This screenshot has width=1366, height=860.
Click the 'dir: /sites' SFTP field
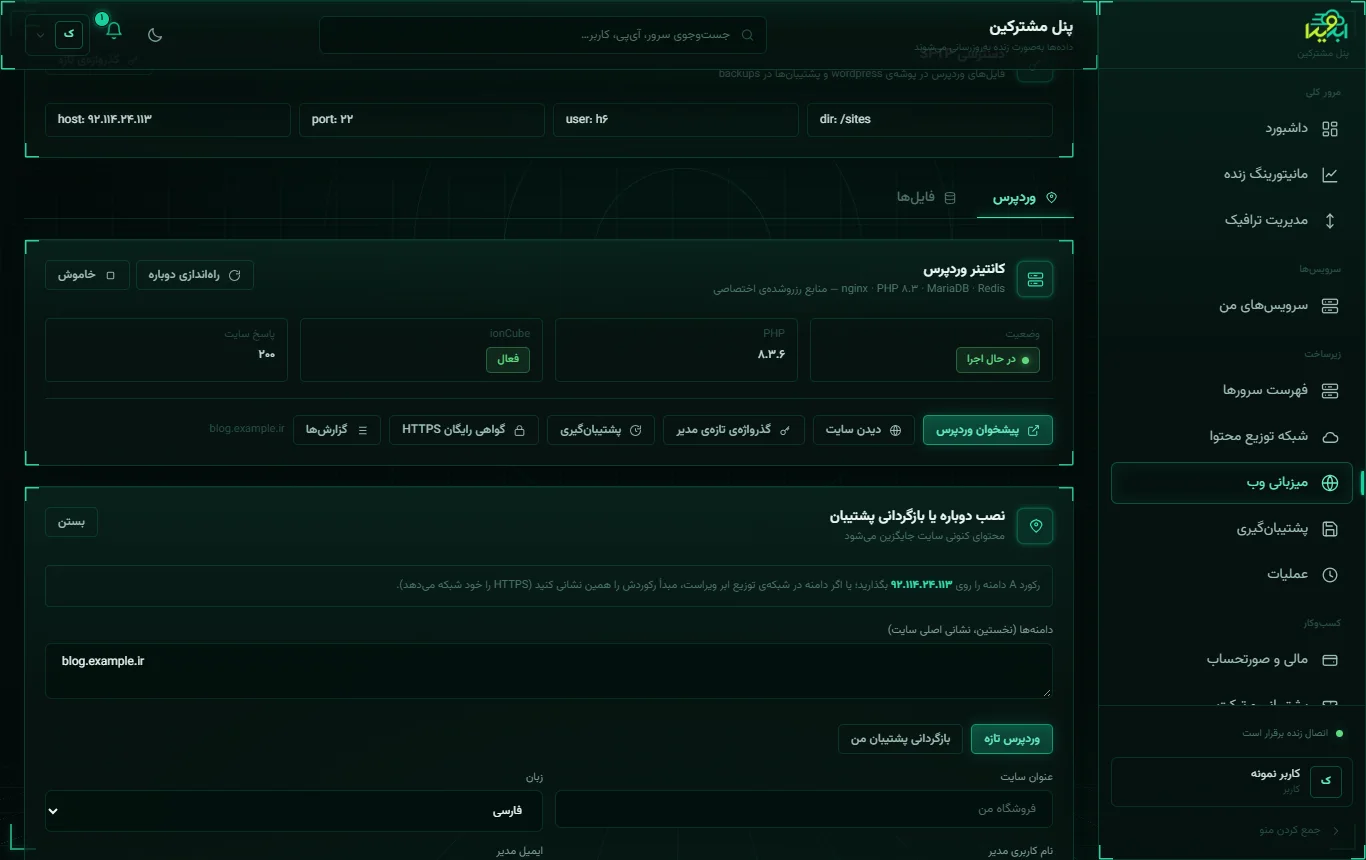[930, 119]
